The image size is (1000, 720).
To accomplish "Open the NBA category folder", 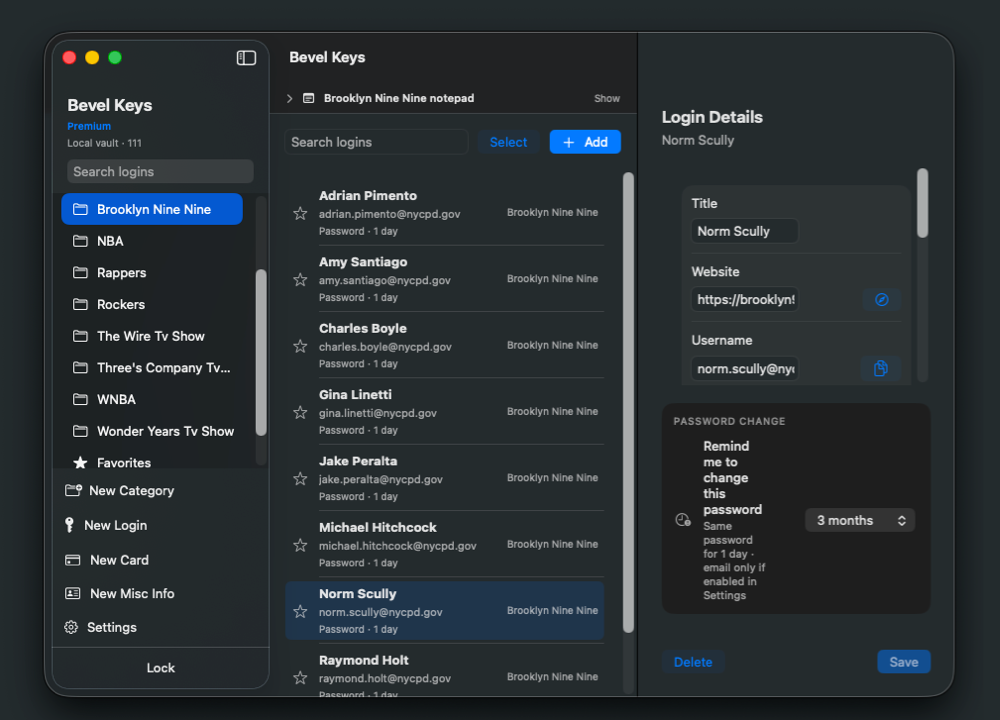I will click(152, 241).
